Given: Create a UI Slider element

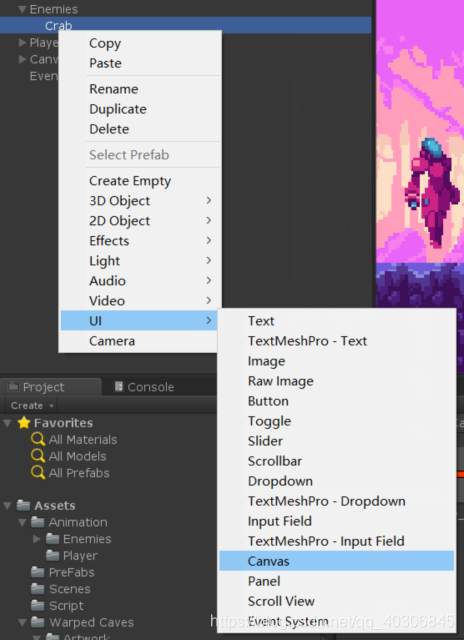Looking at the screenshot, I should [x=337, y=441].
